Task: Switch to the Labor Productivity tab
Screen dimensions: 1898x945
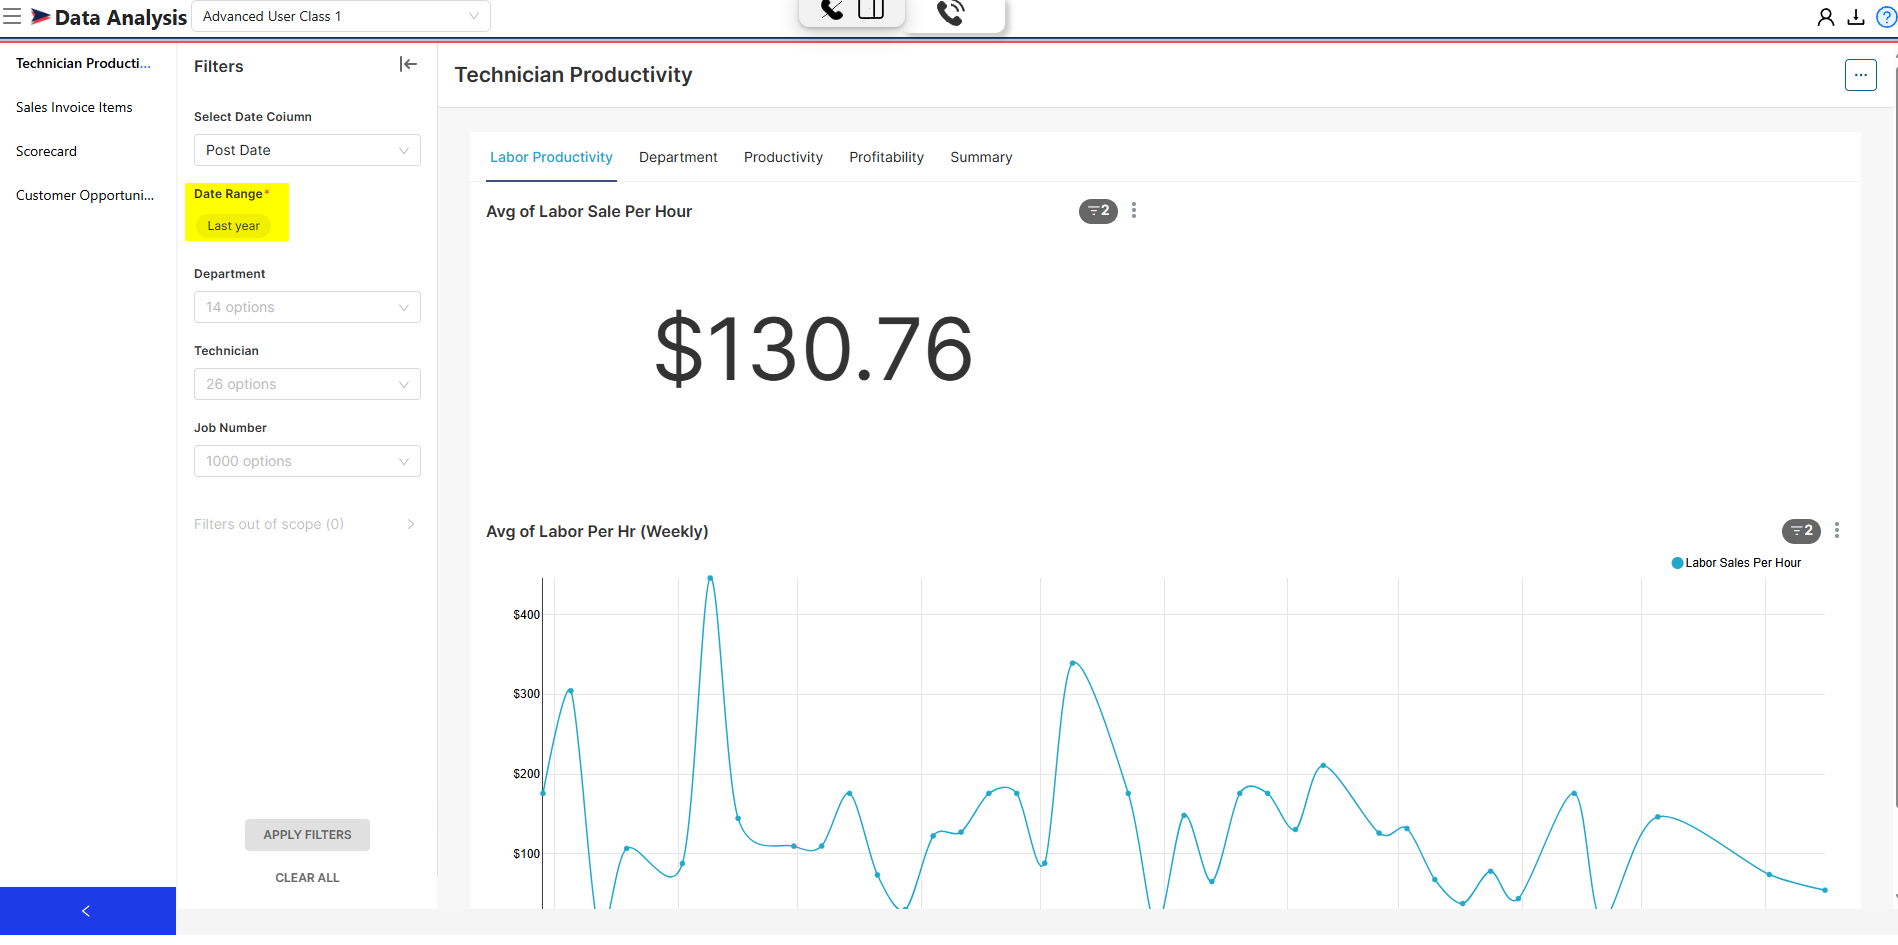Action: (551, 157)
